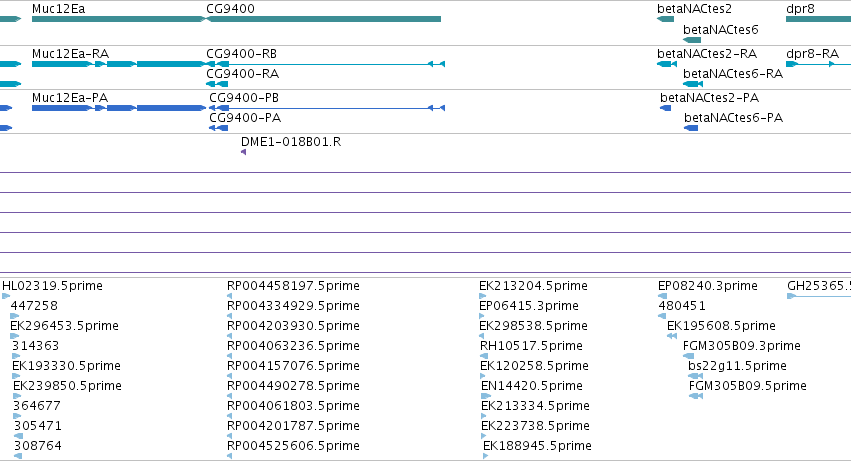The width and height of the screenshot is (851, 461).
Task: Select the Muc12Ea gene bar
Action: (x=118, y=19)
